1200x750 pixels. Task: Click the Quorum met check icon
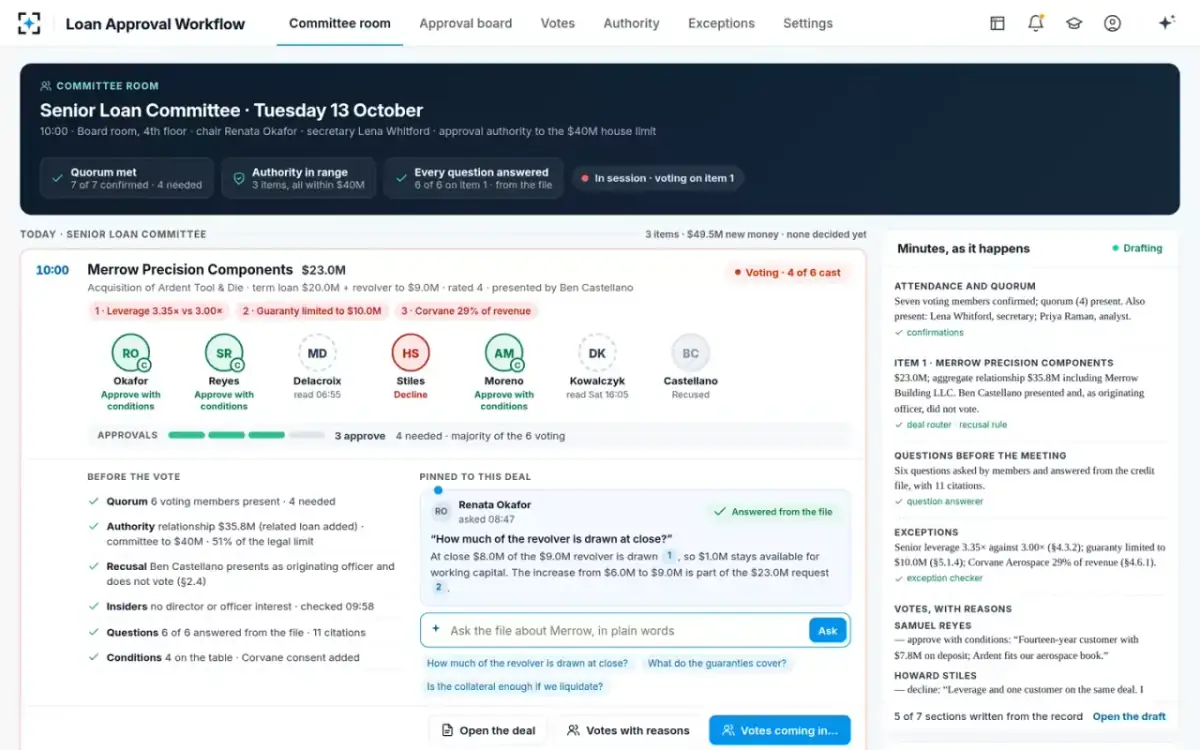[57, 178]
